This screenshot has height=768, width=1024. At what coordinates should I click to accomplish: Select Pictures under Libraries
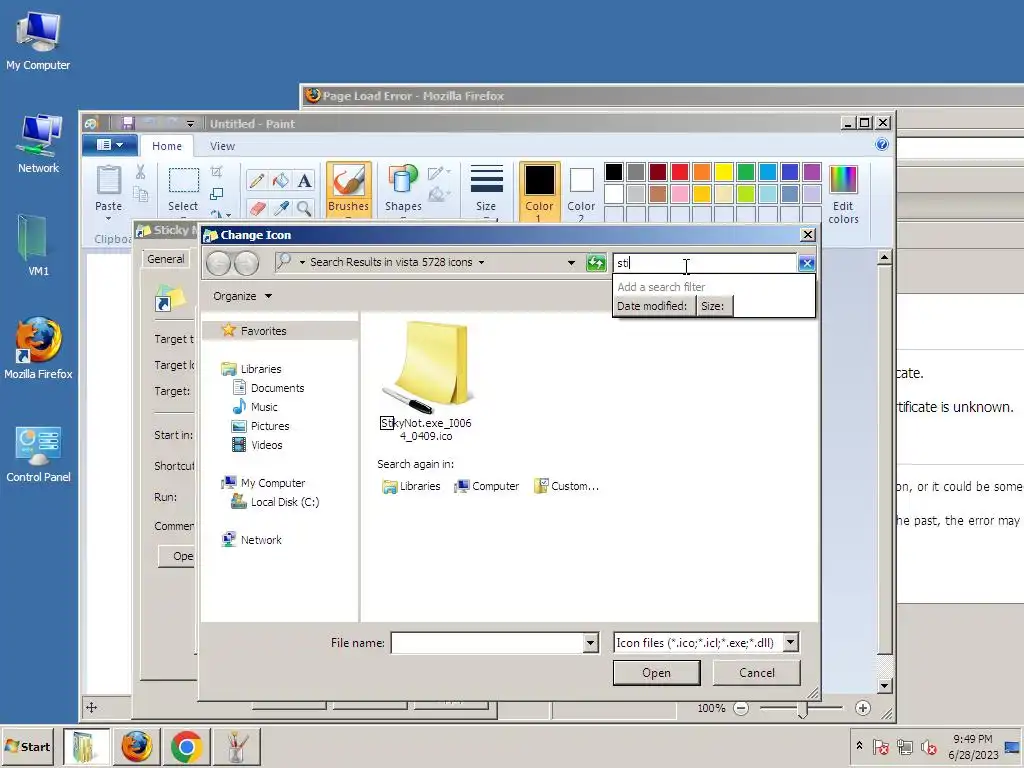[261, 426]
